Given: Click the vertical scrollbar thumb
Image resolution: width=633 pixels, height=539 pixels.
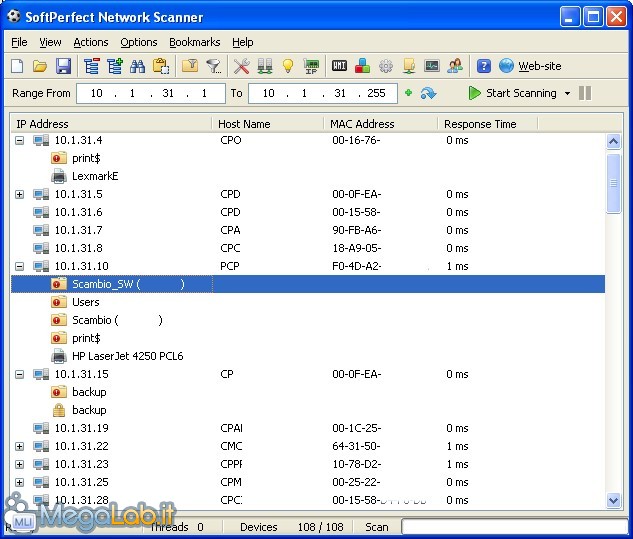Looking at the screenshot, I should (x=613, y=183).
